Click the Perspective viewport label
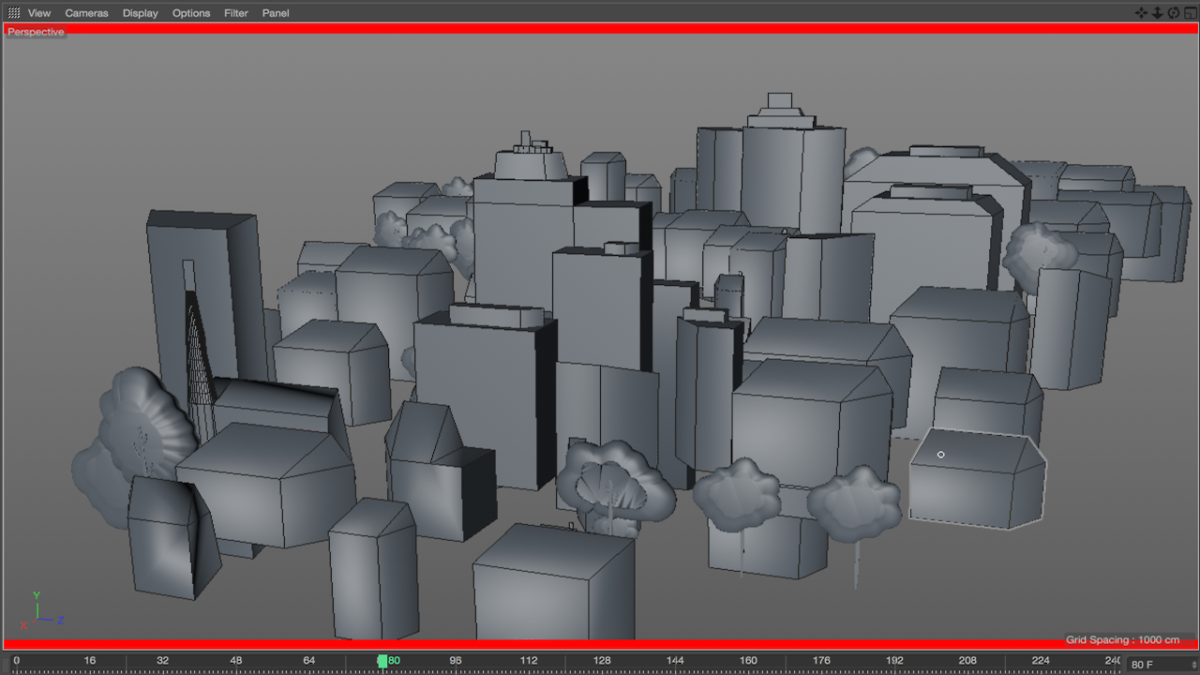 click(36, 32)
